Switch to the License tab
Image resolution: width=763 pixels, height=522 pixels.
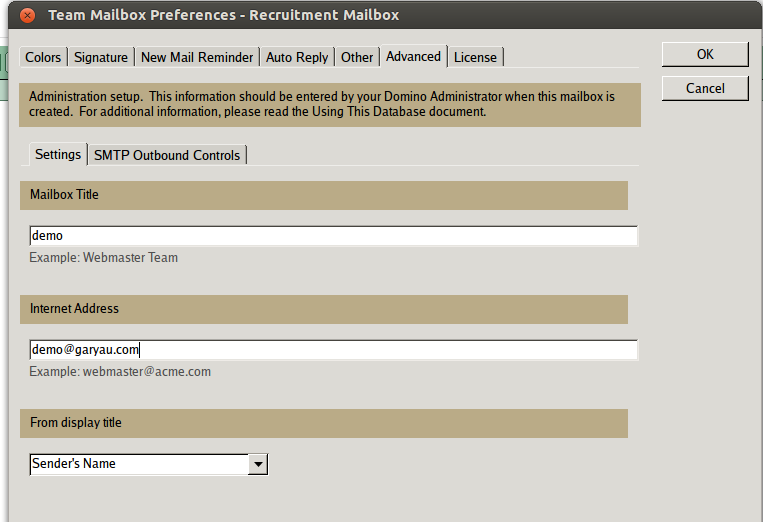475,57
